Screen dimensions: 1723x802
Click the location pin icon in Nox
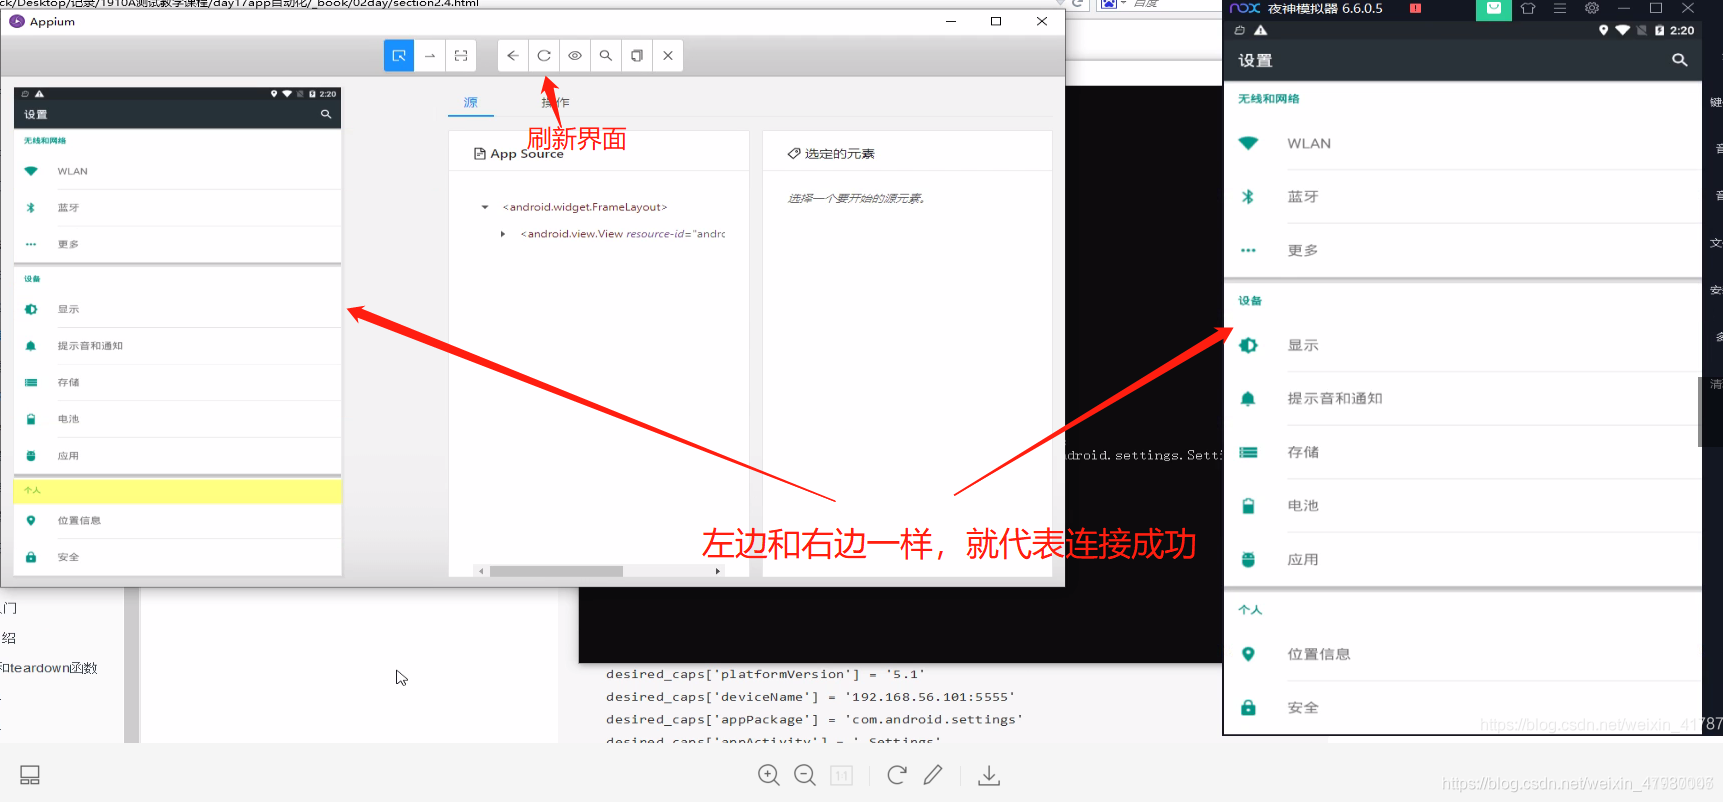coord(1248,654)
